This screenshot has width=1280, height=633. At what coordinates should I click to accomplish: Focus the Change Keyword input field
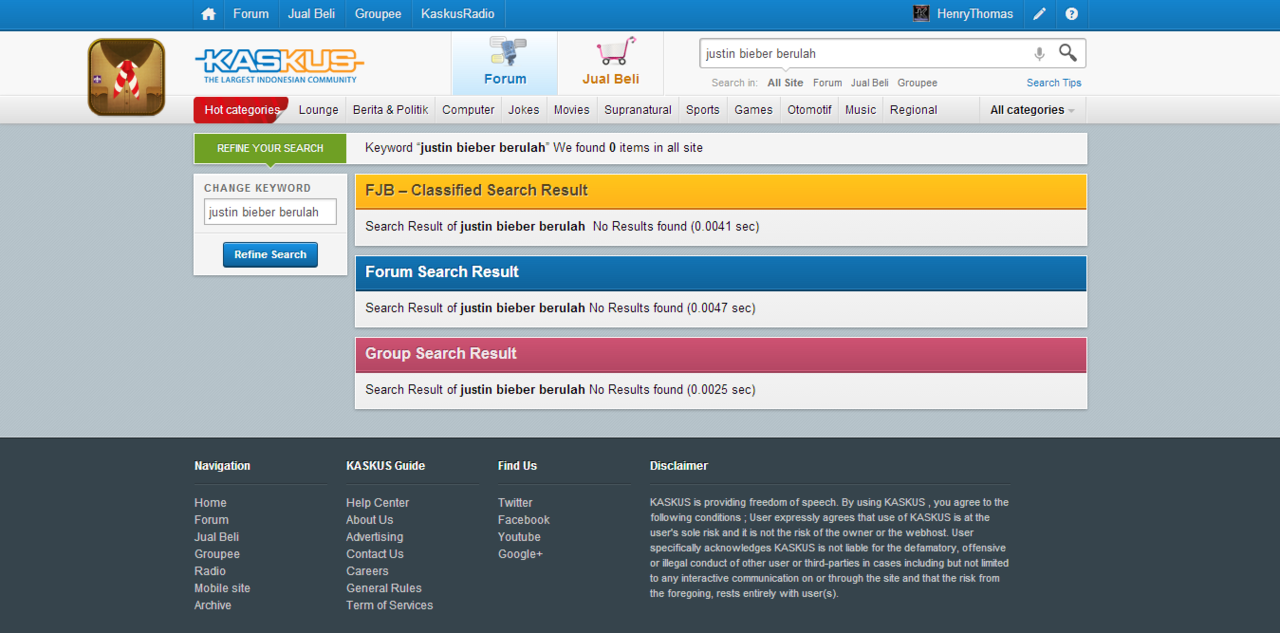point(270,212)
